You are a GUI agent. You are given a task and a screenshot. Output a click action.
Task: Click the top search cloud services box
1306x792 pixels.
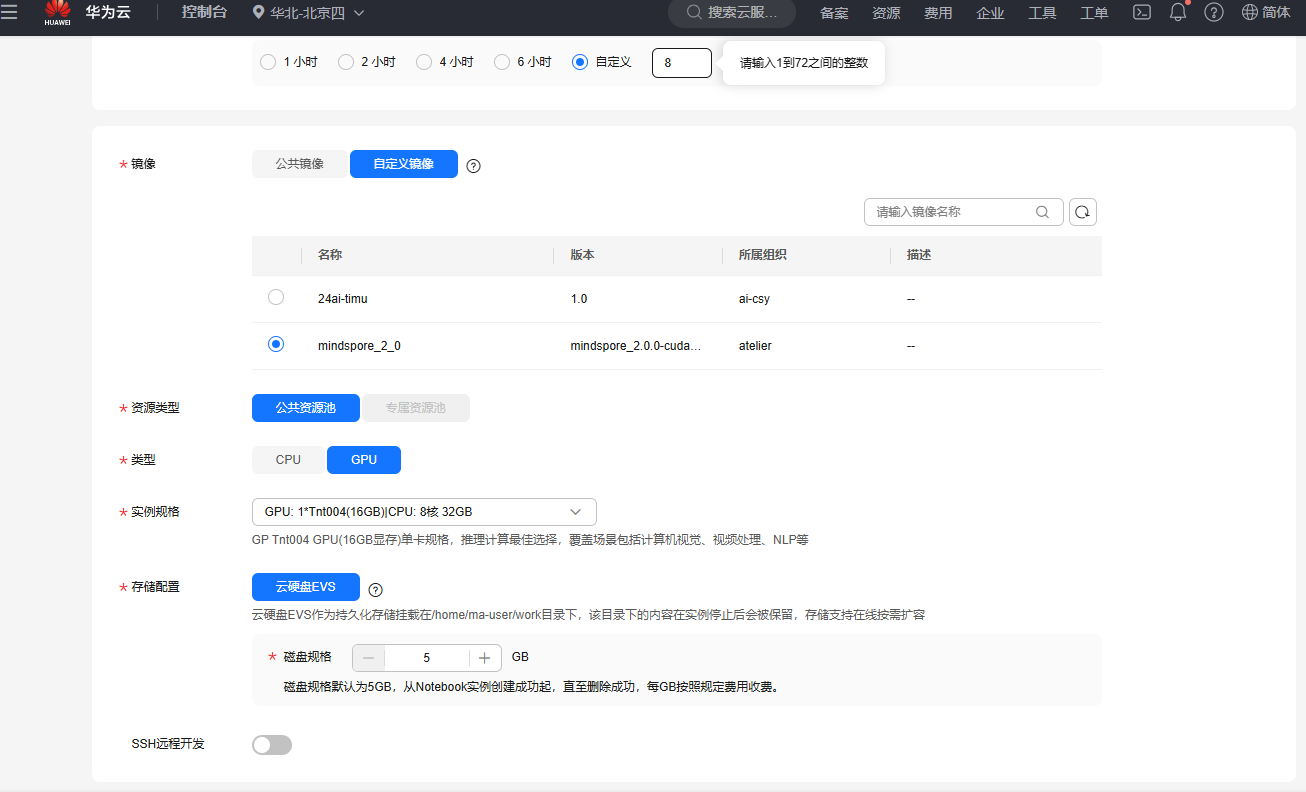click(x=732, y=13)
